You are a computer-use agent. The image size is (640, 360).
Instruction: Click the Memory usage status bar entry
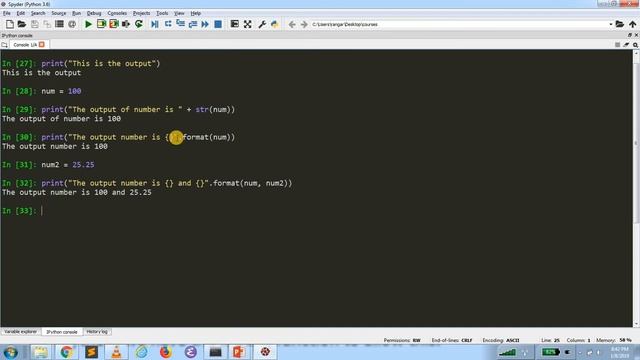coord(613,340)
